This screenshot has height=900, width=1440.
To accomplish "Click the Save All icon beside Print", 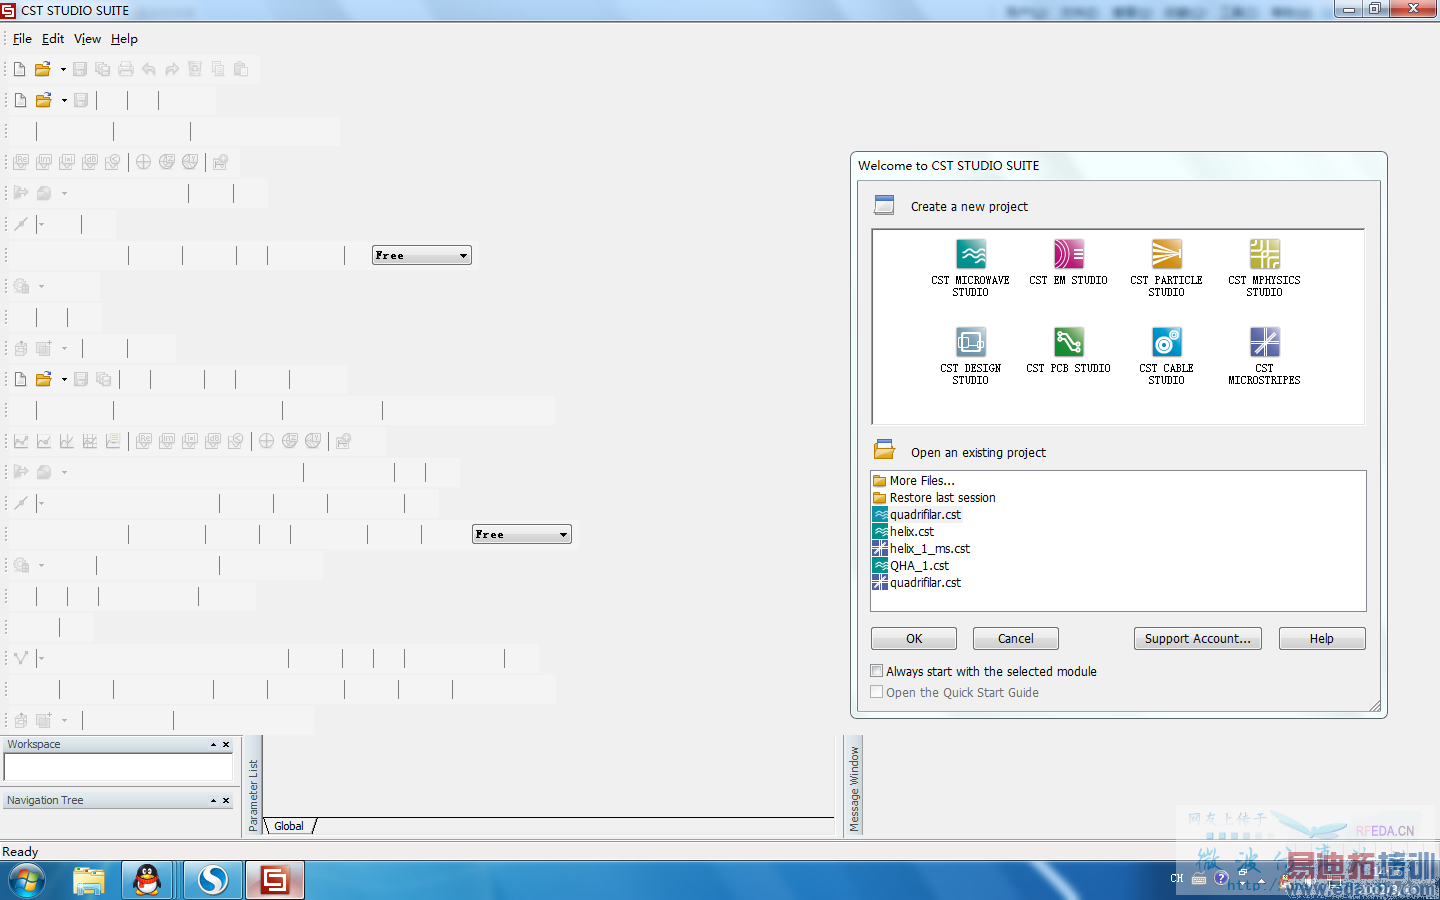I will coord(103,69).
